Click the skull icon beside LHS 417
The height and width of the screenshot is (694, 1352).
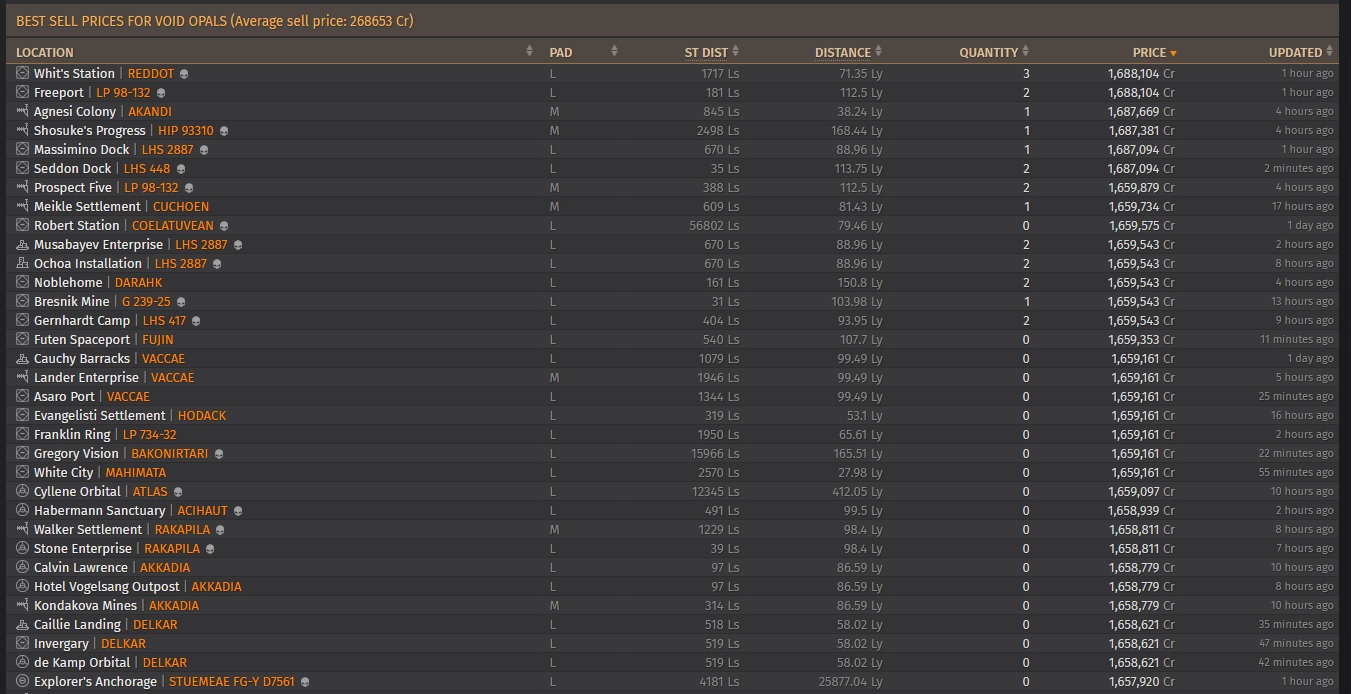(196, 321)
